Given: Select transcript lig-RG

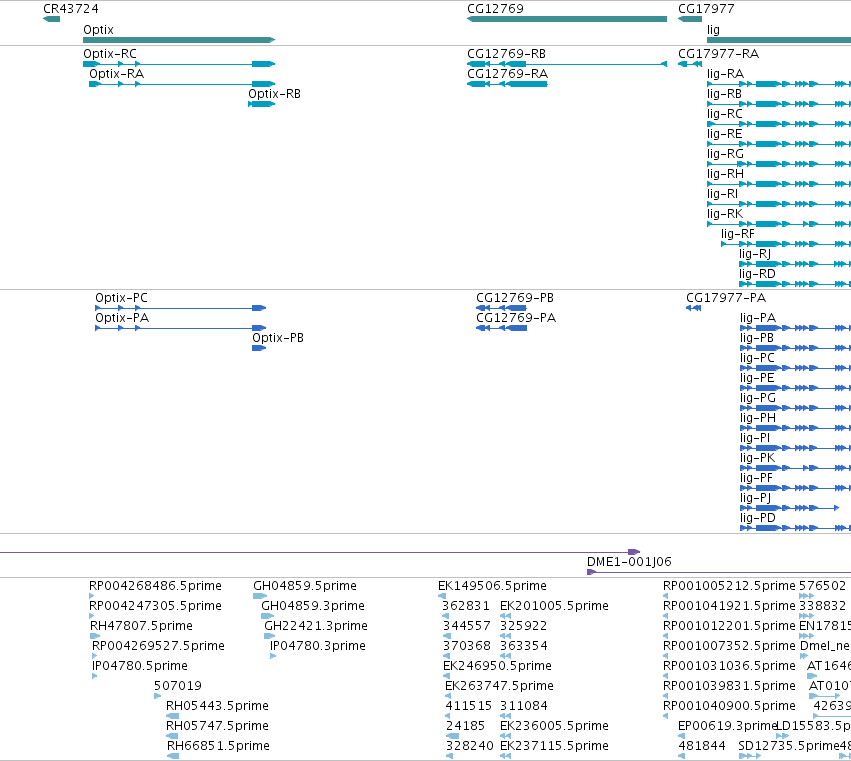Looking at the screenshot, I should (x=779, y=164).
